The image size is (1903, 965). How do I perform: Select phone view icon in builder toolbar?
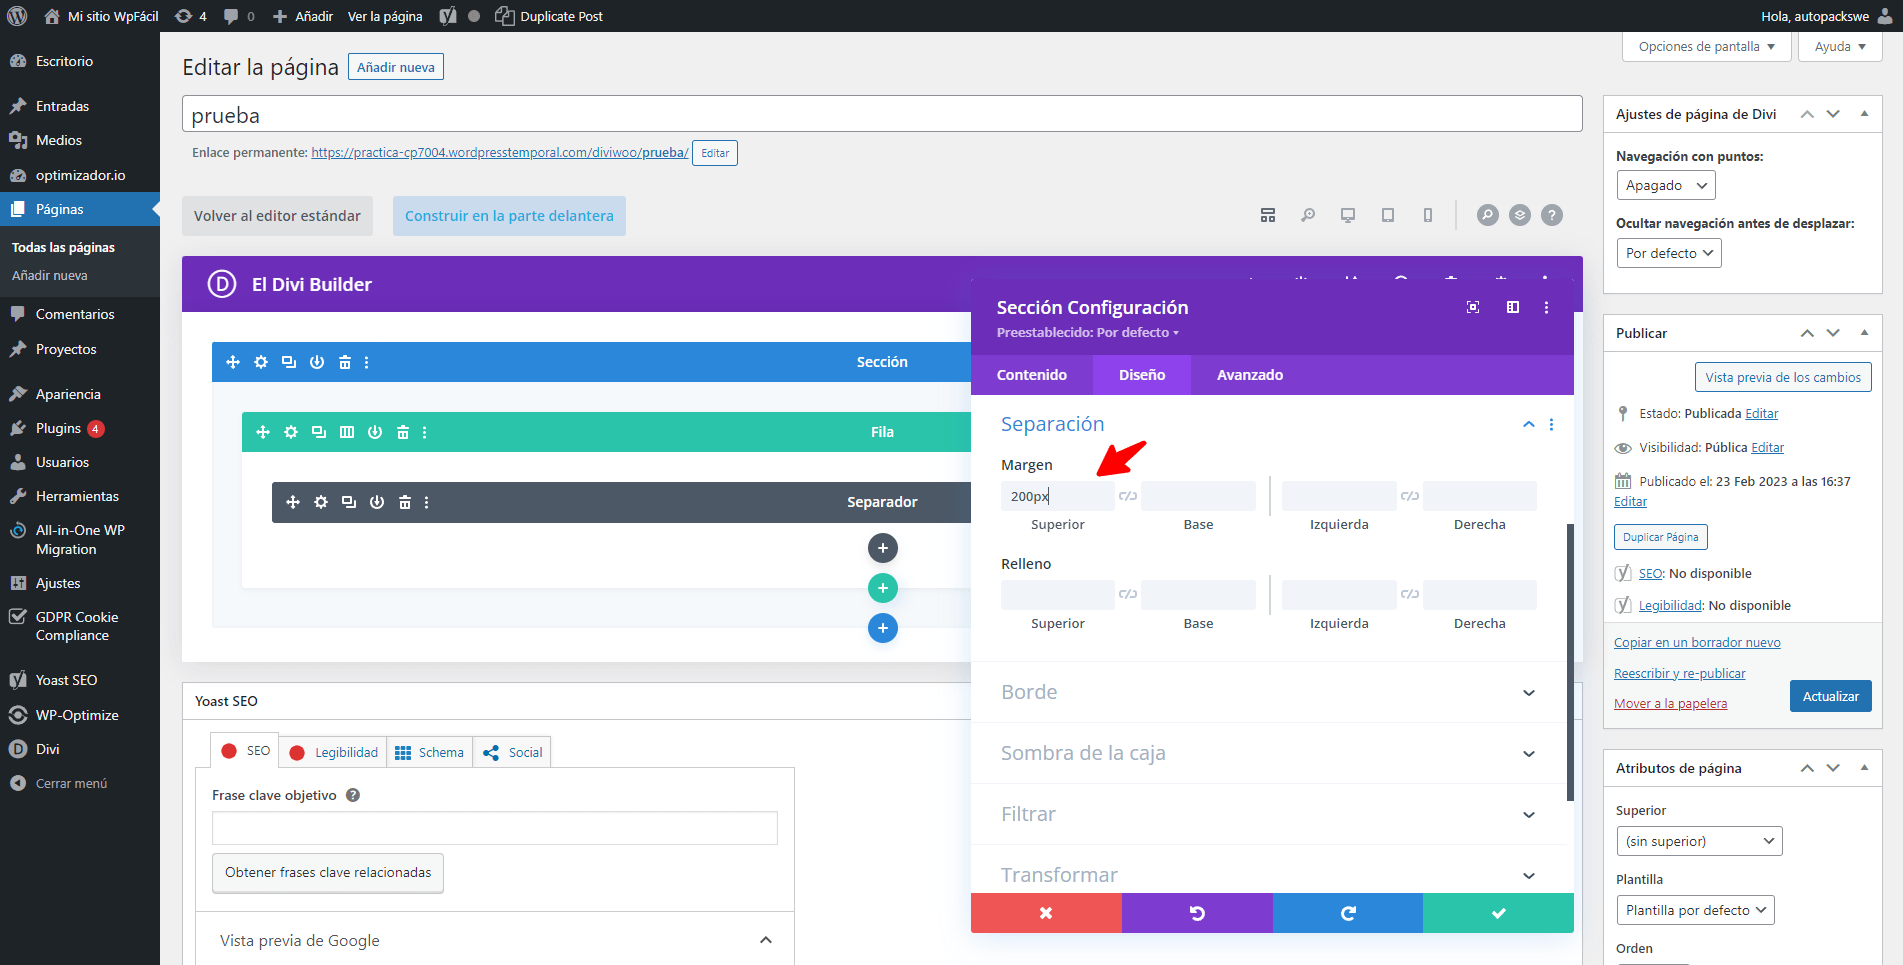(1428, 215)
